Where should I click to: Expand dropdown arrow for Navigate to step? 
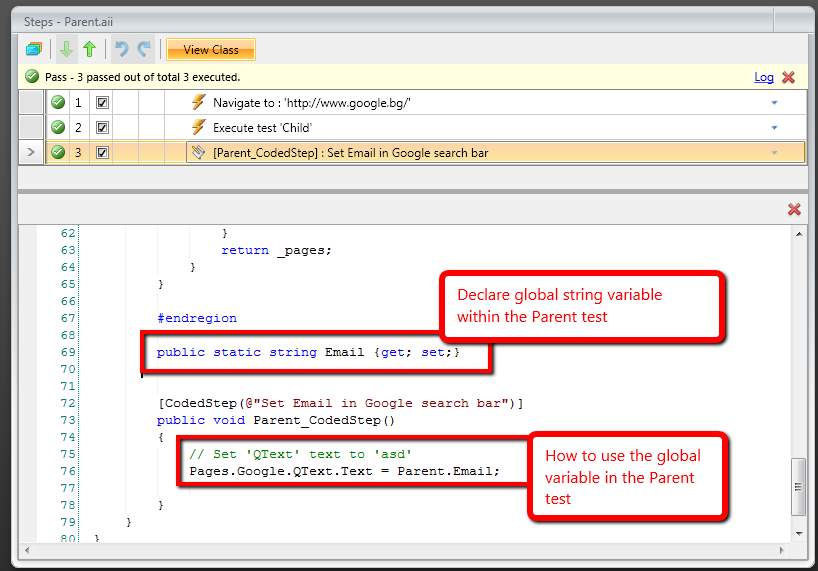click(774, 103)
